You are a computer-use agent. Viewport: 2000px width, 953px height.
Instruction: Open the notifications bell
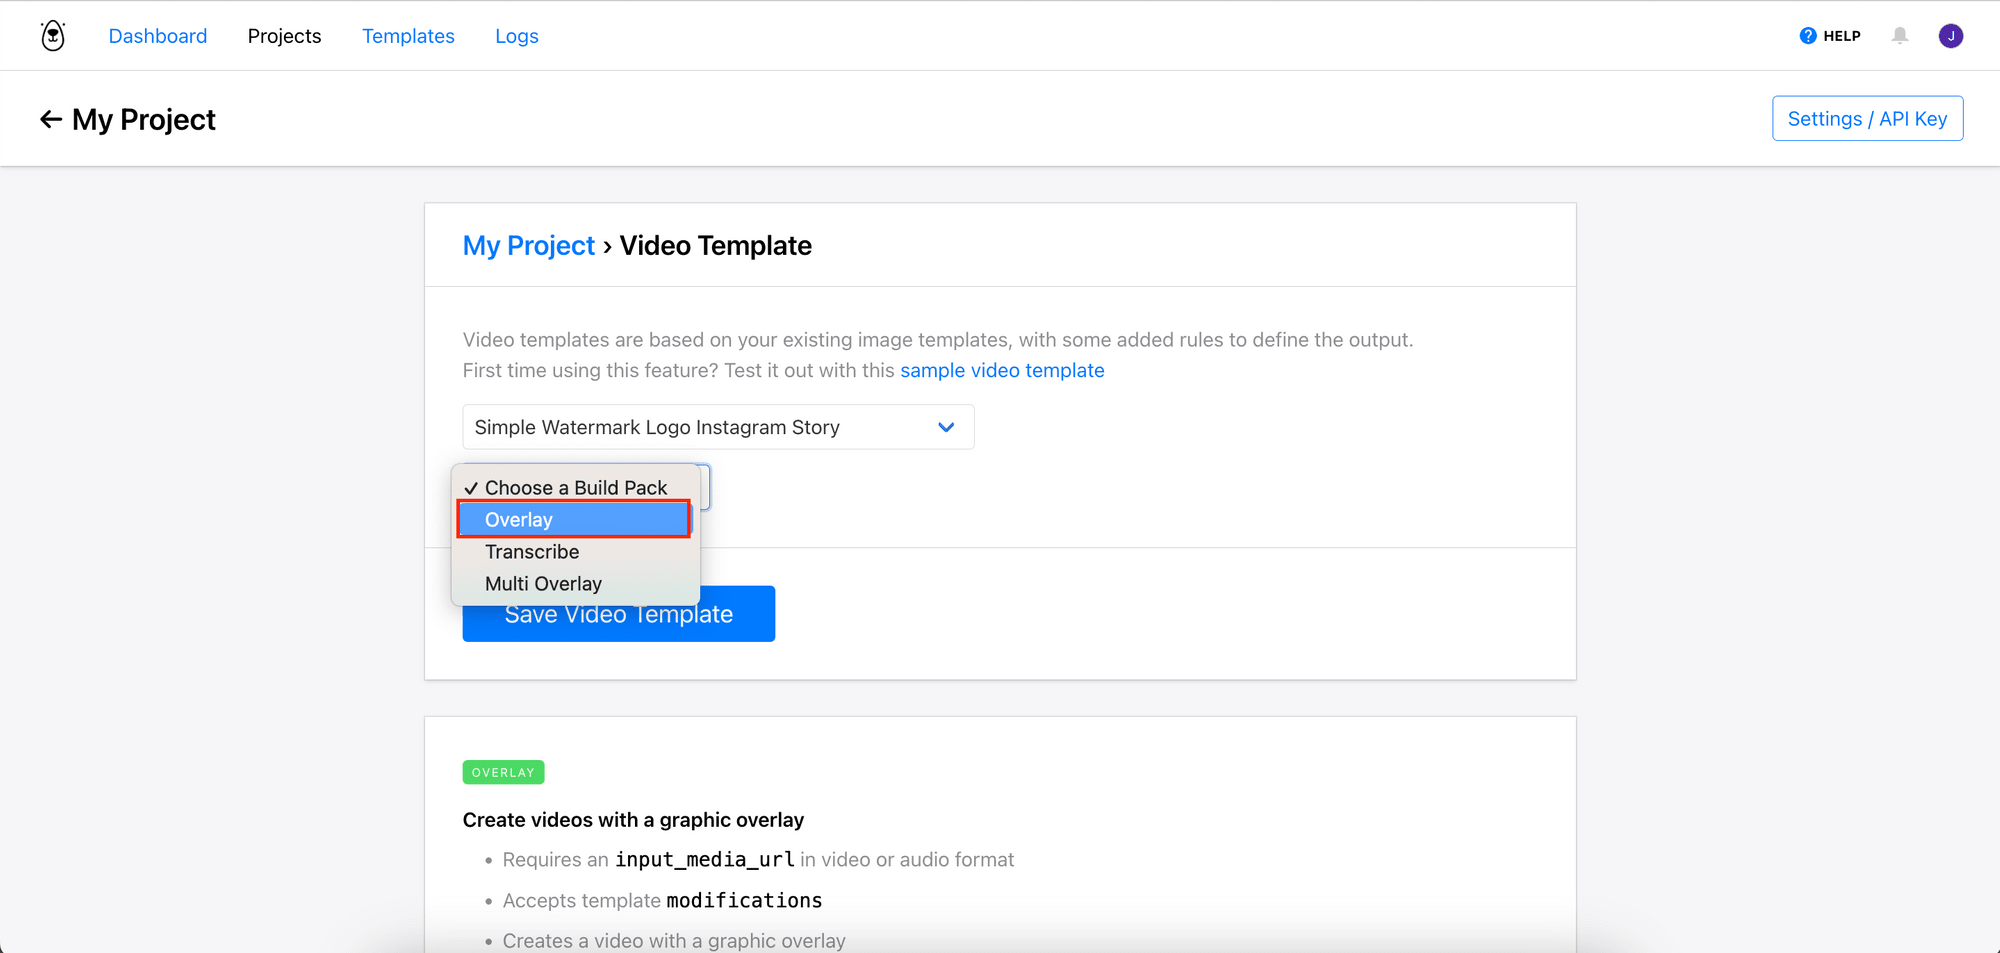click(1899, 36)
